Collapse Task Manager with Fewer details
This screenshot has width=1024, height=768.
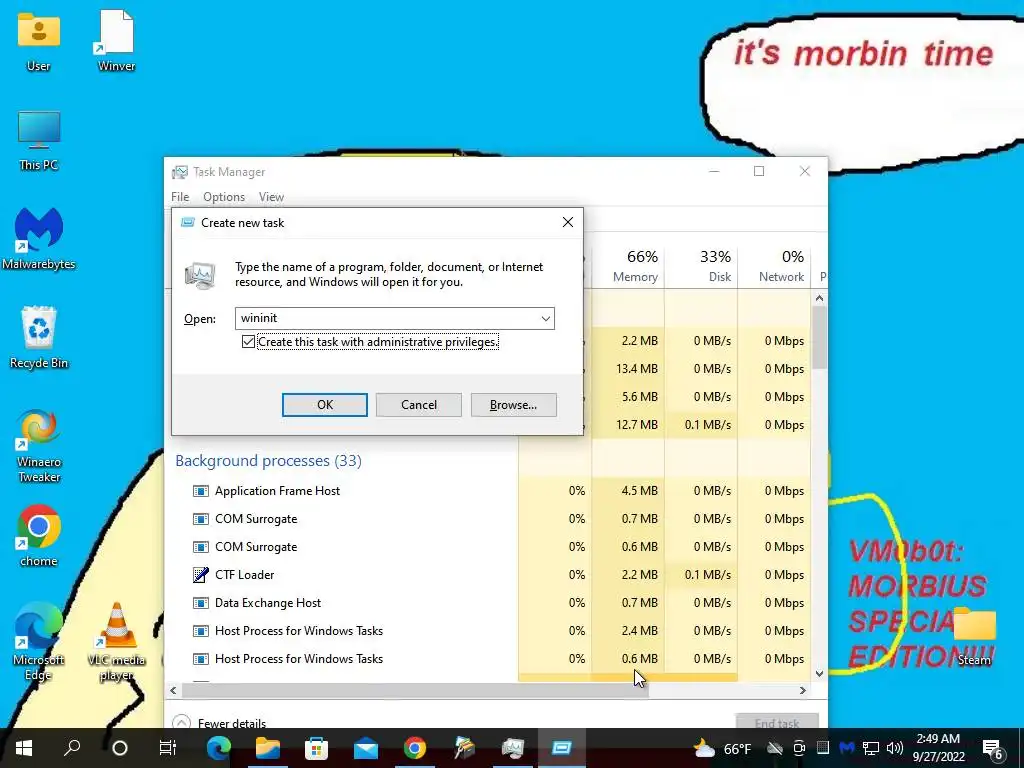[x=219, y=722]
